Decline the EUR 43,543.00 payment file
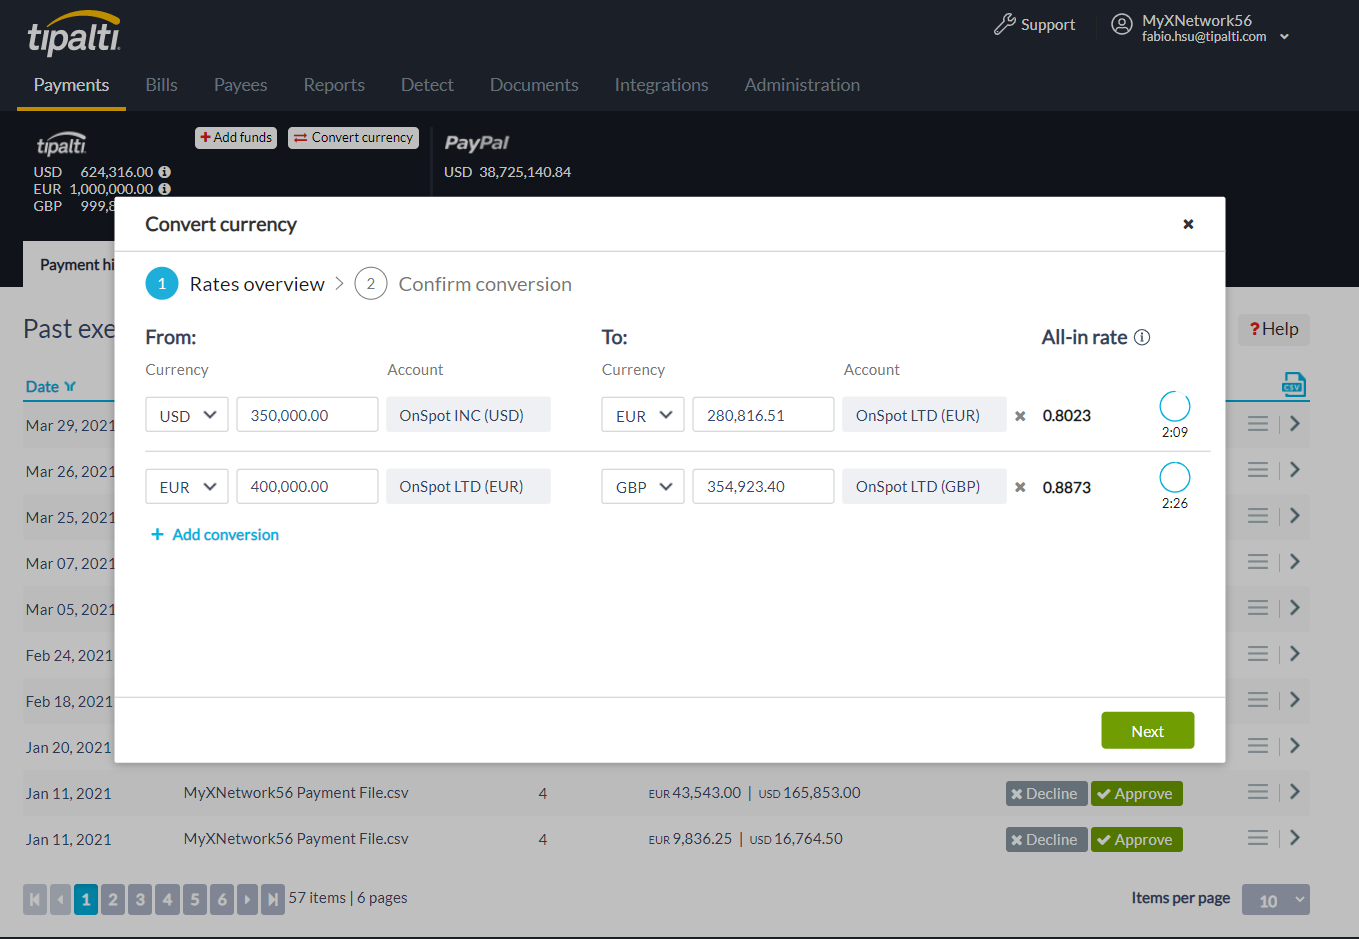1359x939 pixels. coord(1046,794)
